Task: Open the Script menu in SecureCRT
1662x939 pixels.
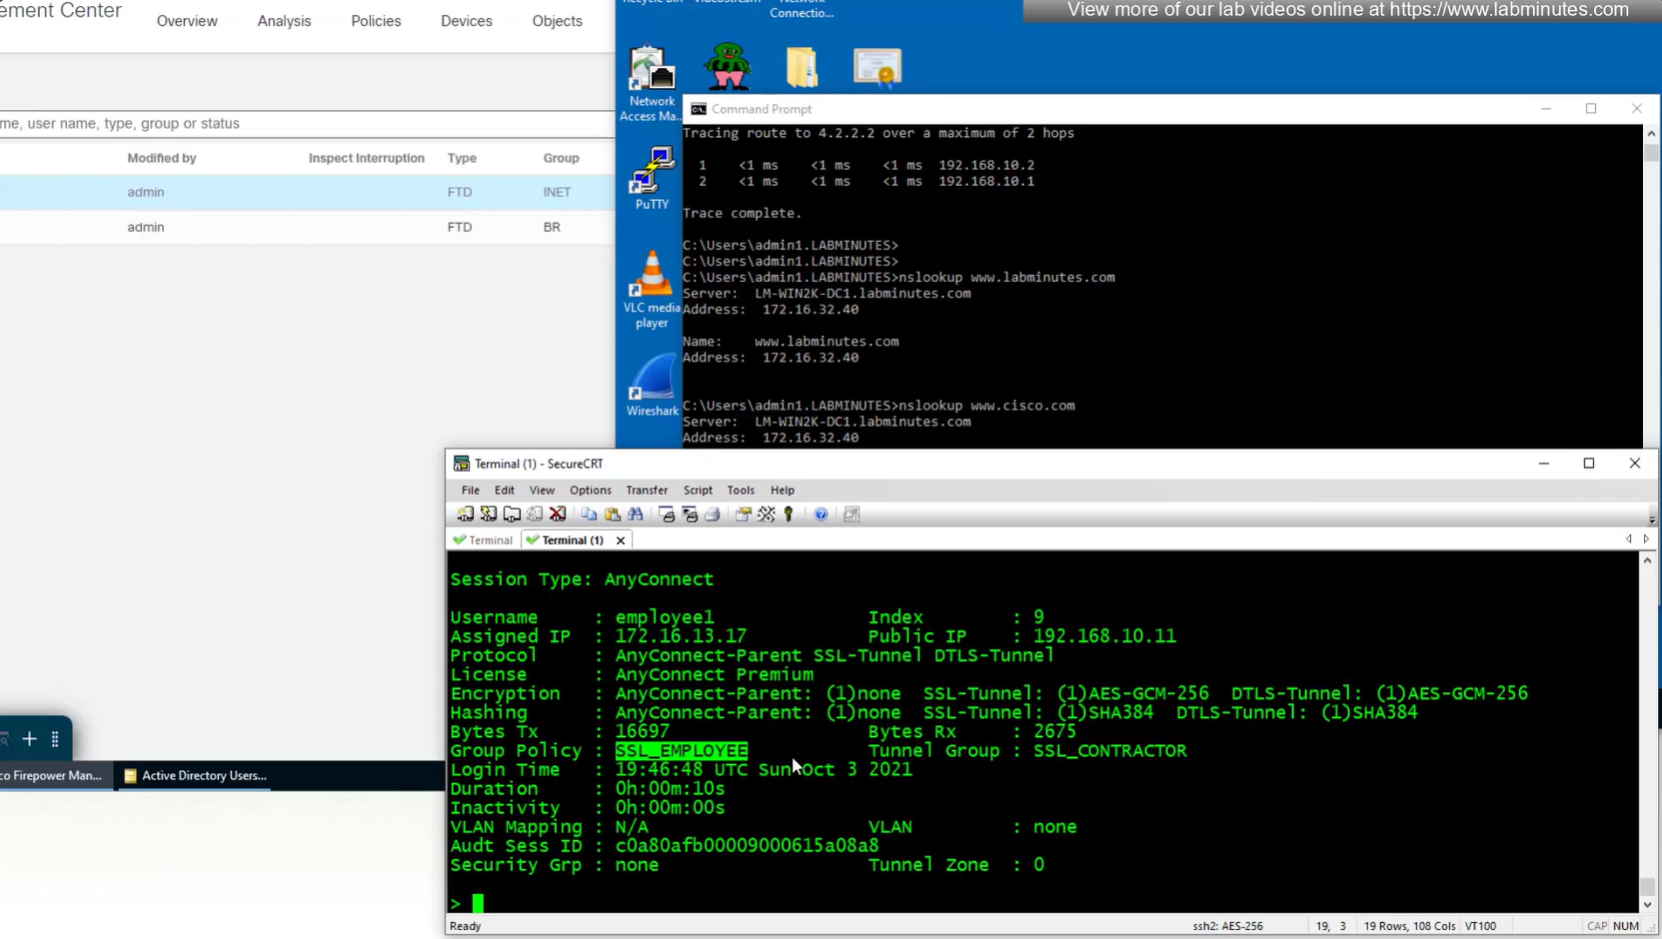Action: point(697,490)
